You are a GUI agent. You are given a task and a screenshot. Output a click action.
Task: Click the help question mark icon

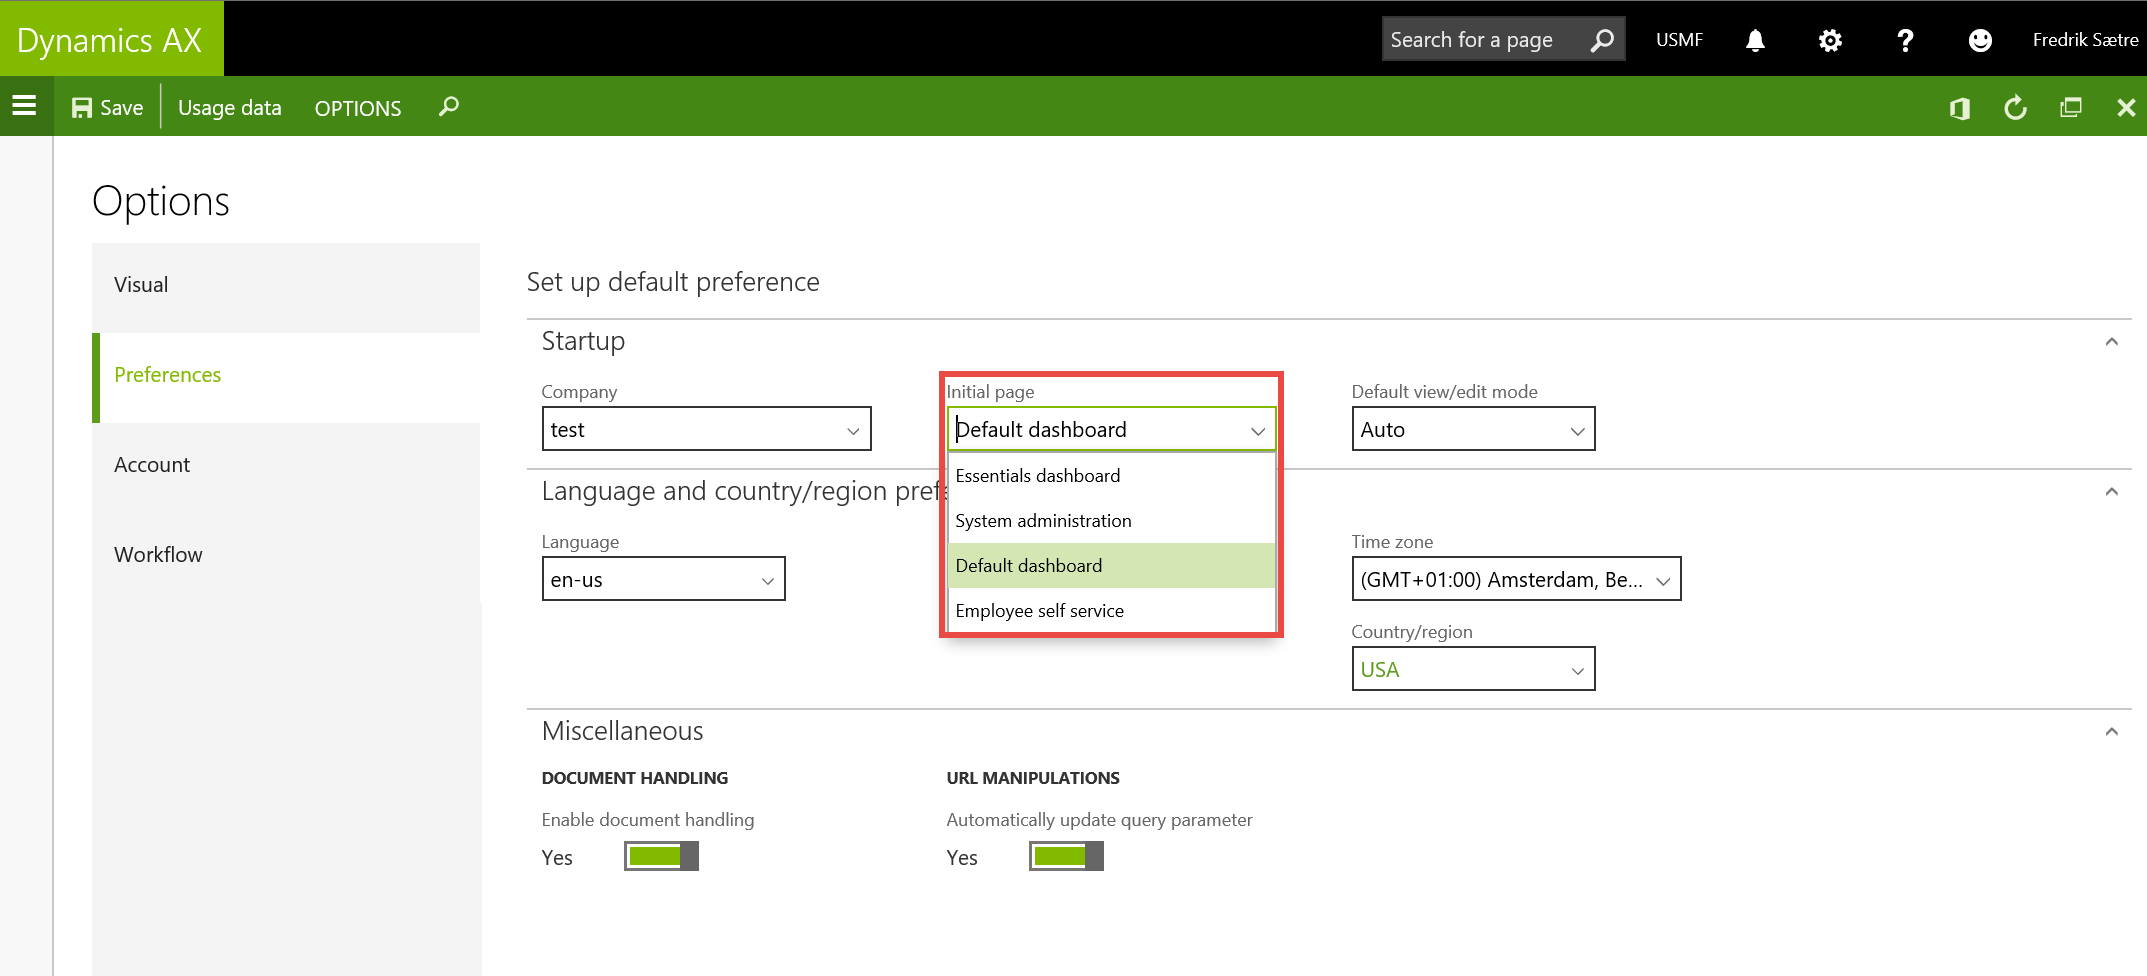pos(1905,40)
